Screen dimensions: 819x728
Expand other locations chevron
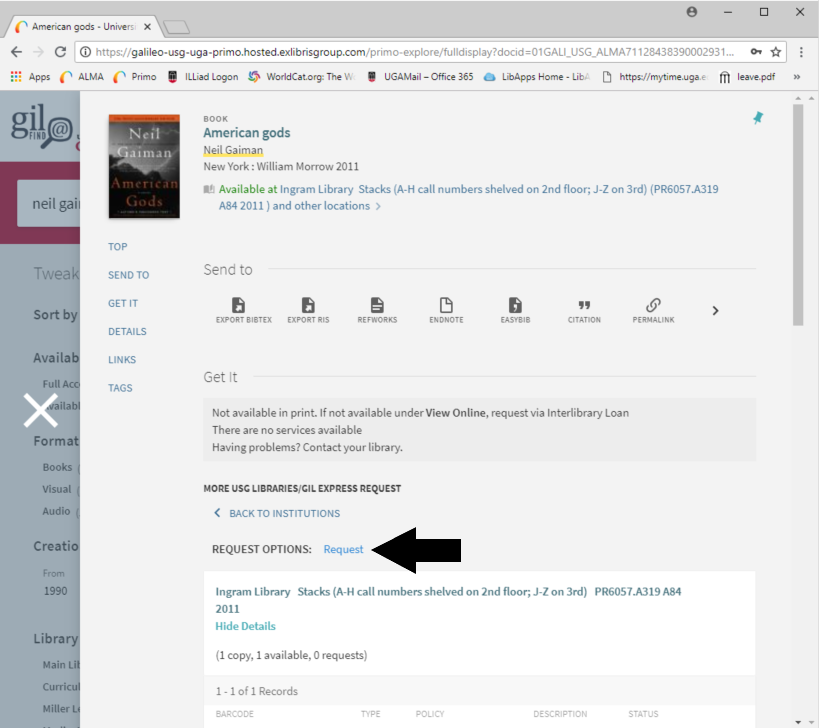(378, 207)
